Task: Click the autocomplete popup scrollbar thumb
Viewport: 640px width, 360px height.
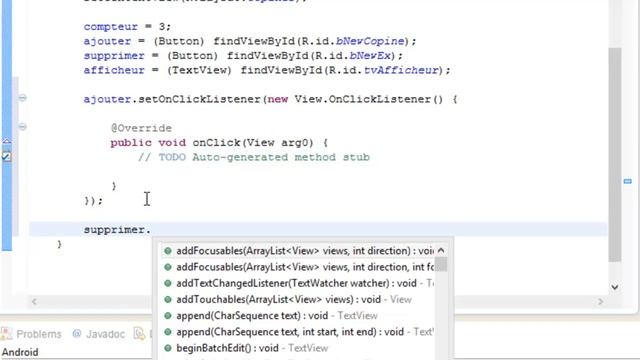Action: click(441, 264)
